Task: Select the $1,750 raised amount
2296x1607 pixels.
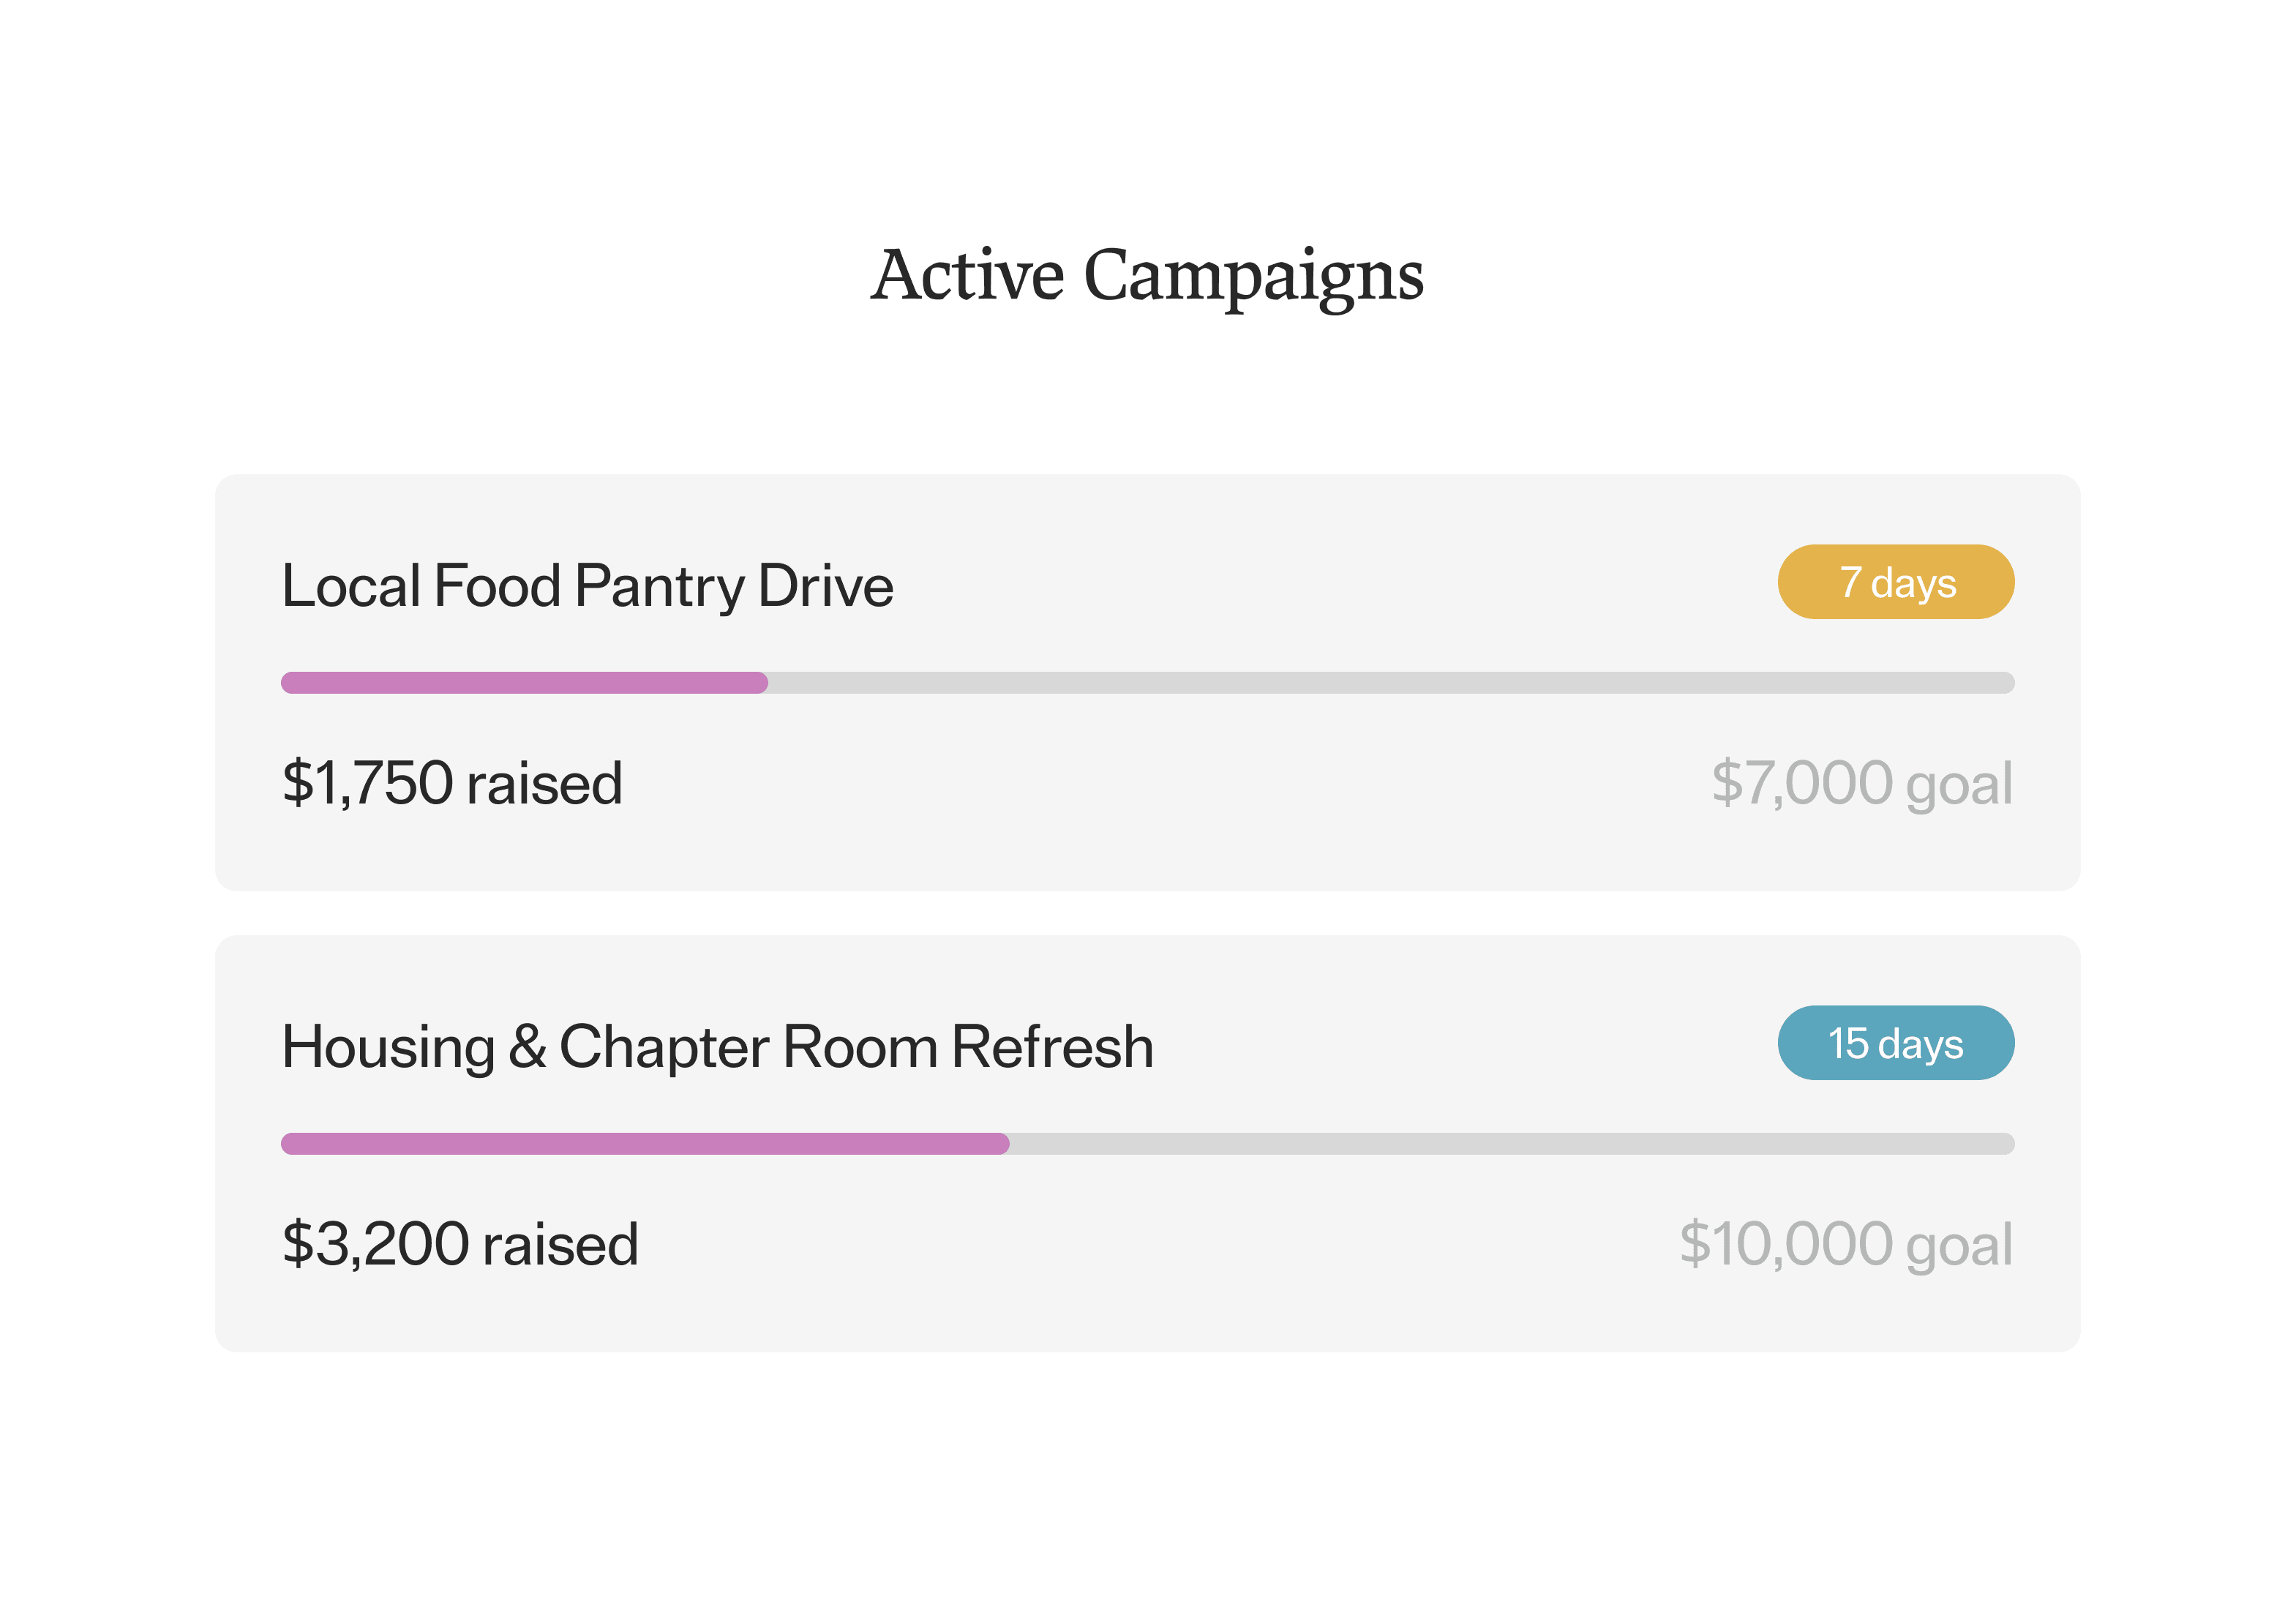Action: click(x=452, y=783)
